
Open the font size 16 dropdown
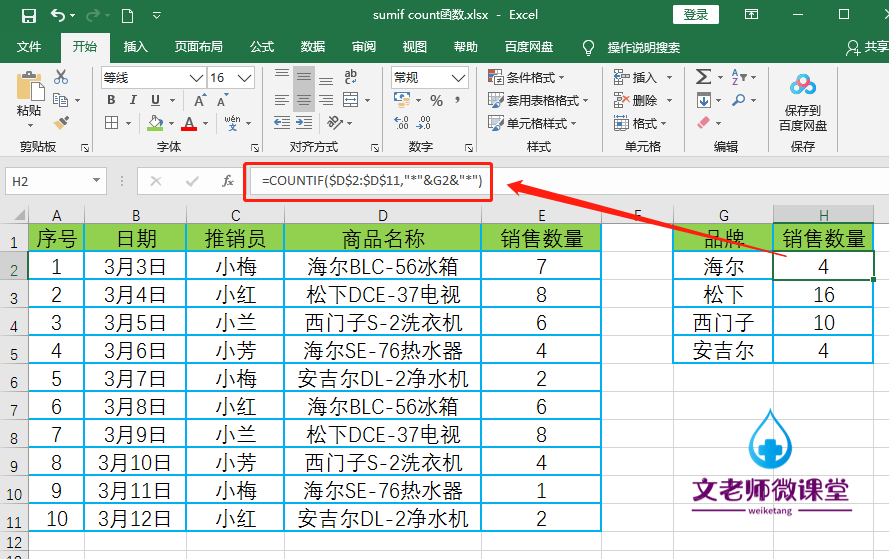244,78
